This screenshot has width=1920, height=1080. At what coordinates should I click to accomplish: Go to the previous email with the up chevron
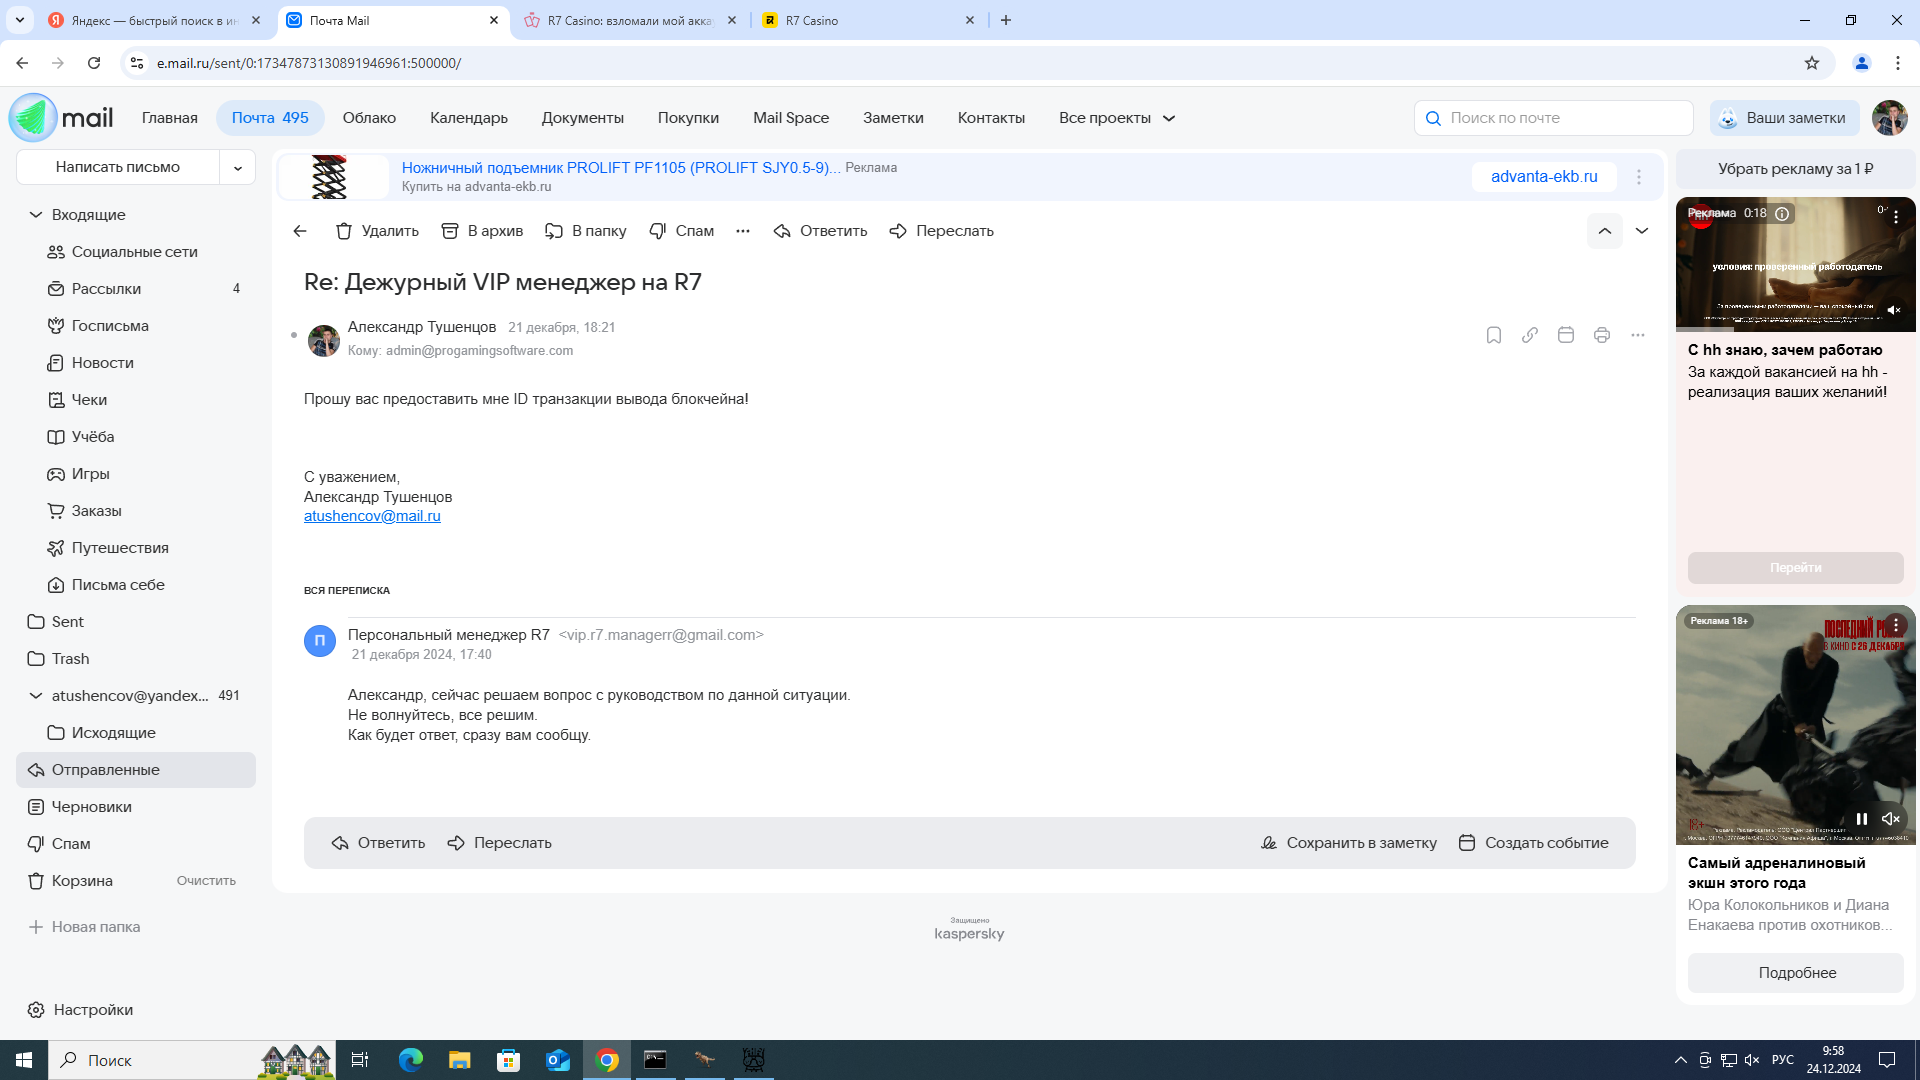coord(1605,231)
